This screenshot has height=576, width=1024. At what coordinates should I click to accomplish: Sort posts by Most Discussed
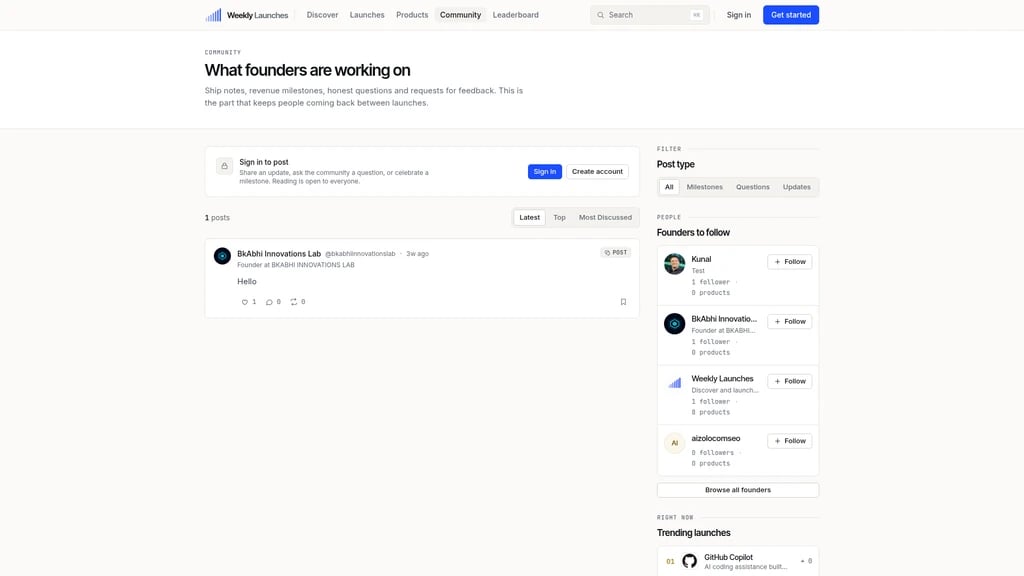point(605,217)
